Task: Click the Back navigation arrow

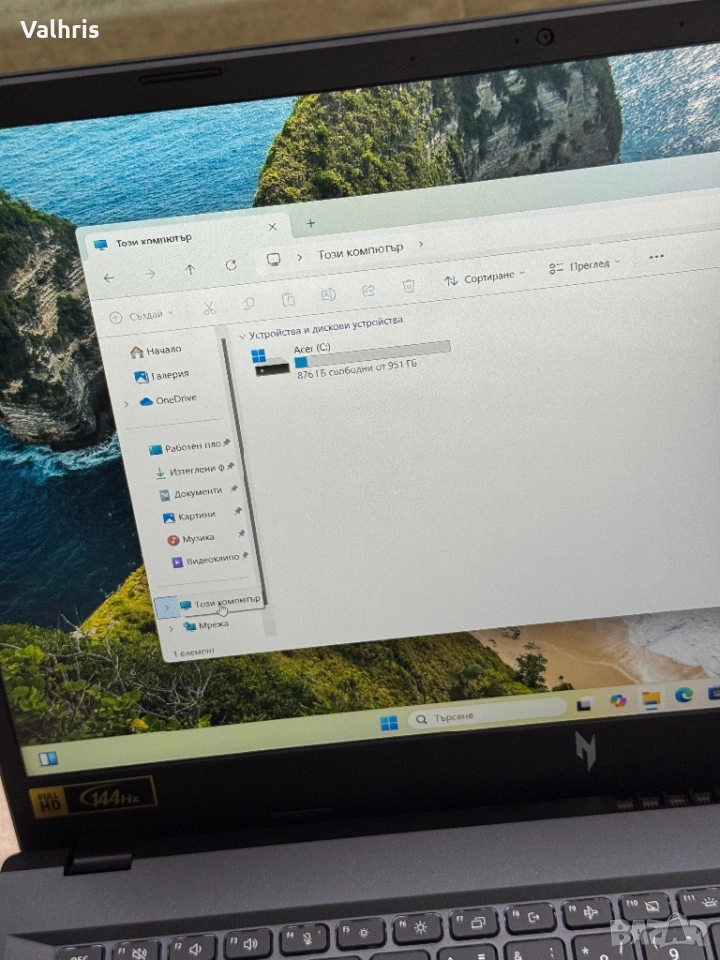Action: pyautogui.click(x=109, y=277)
